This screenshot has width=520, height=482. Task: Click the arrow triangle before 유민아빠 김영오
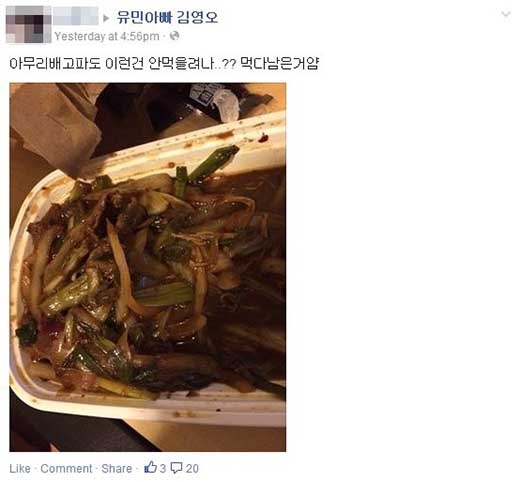[106, 18]
